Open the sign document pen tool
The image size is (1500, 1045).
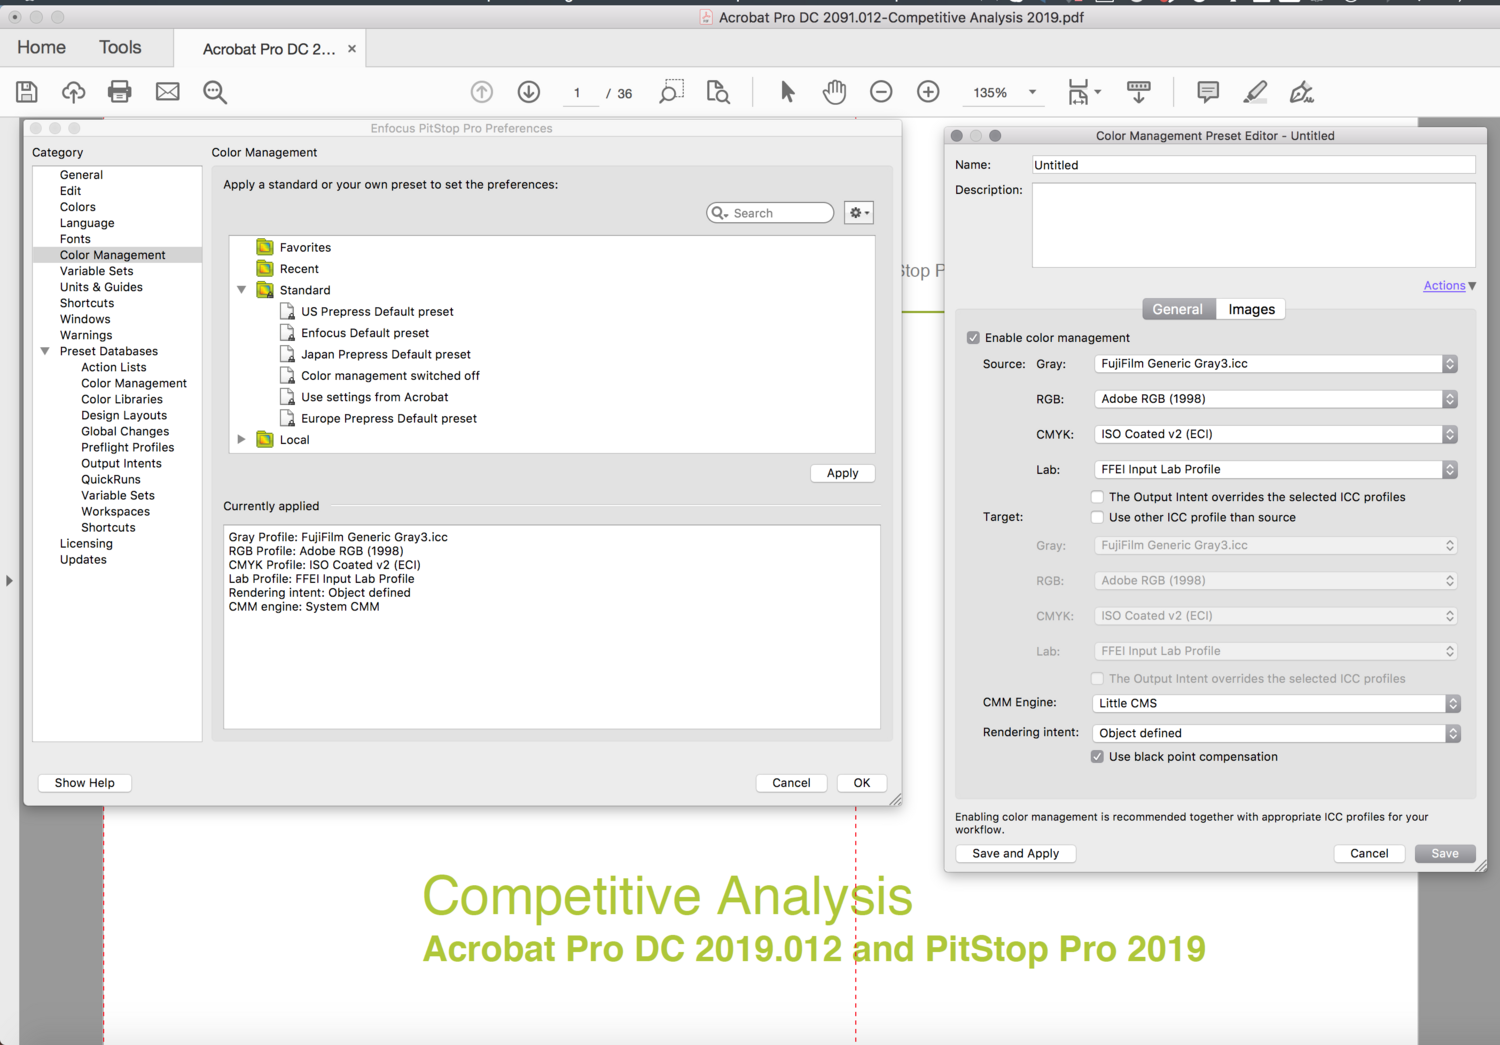[x=1301, y=92]
